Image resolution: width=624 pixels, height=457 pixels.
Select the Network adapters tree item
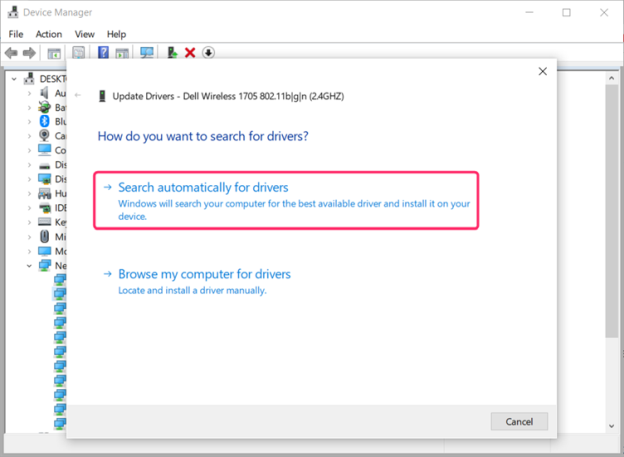(52, 265)
